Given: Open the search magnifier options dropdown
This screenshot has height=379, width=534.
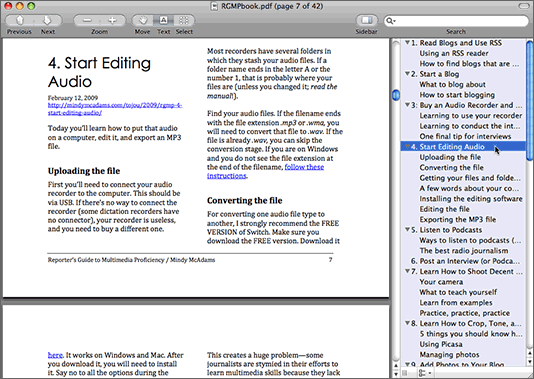Looking at the screenshot, I should pos(390,21).
